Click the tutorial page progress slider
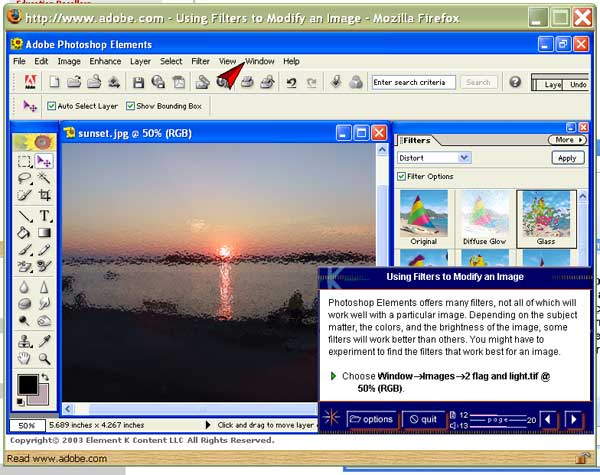The image size is (600, 475). (497, 420)
